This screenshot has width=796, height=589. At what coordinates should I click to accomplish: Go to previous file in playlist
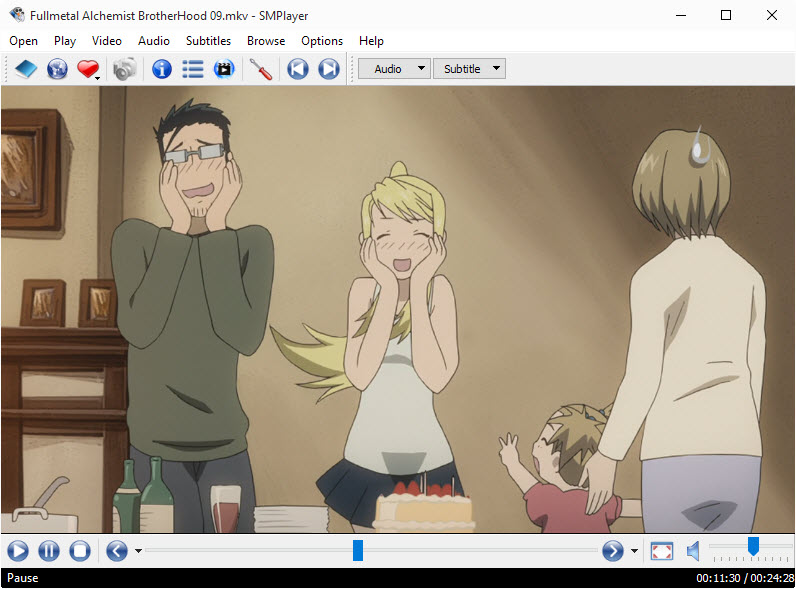coord(298,69)
